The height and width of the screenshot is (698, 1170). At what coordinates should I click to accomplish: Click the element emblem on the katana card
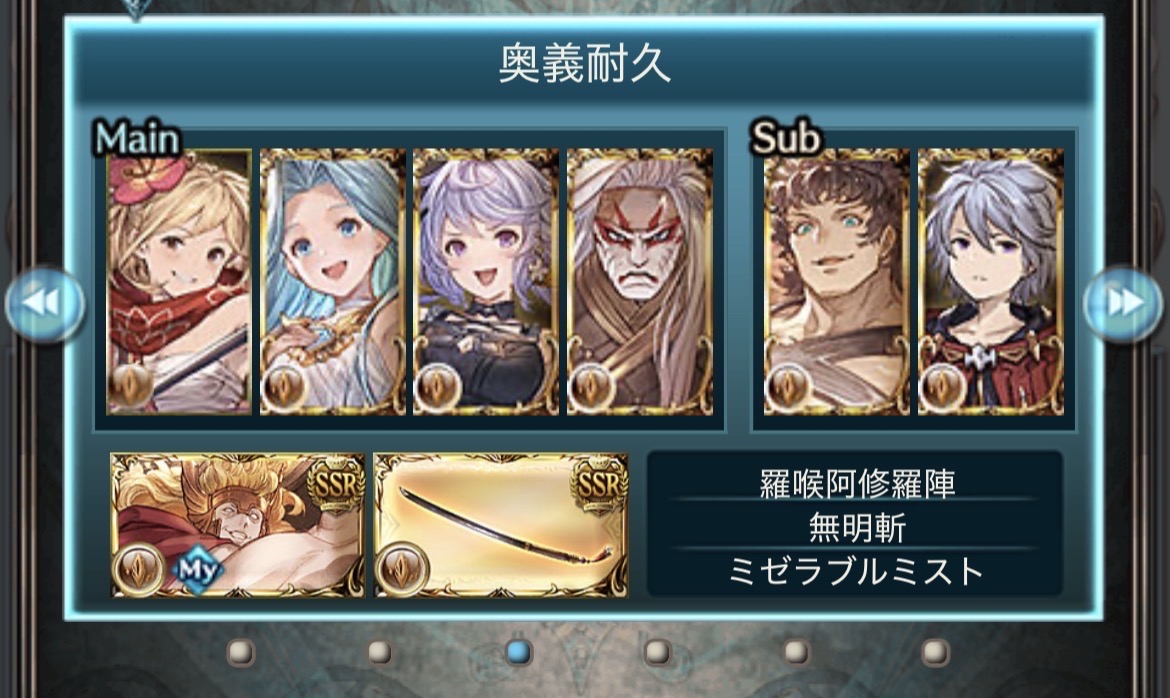point(401,568)
